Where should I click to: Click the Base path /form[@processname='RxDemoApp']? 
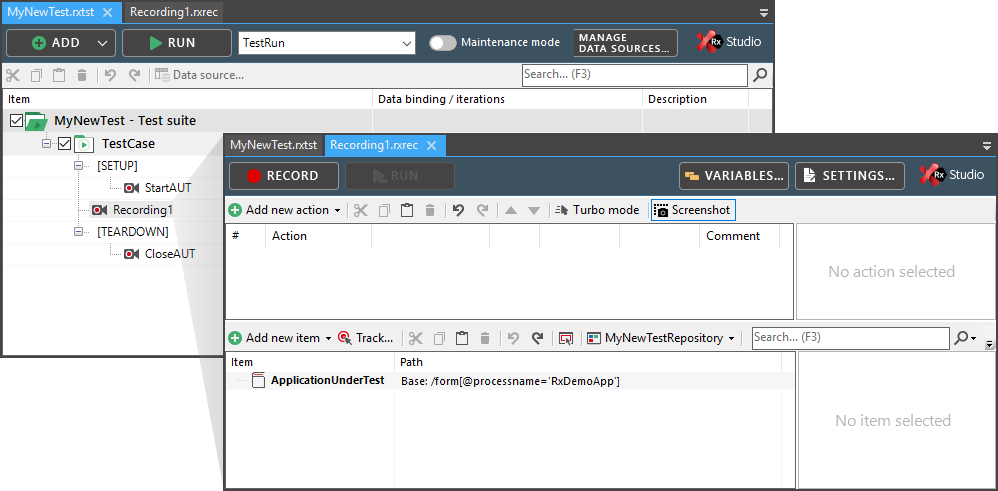pyautogui.click(x=510, y=381)
